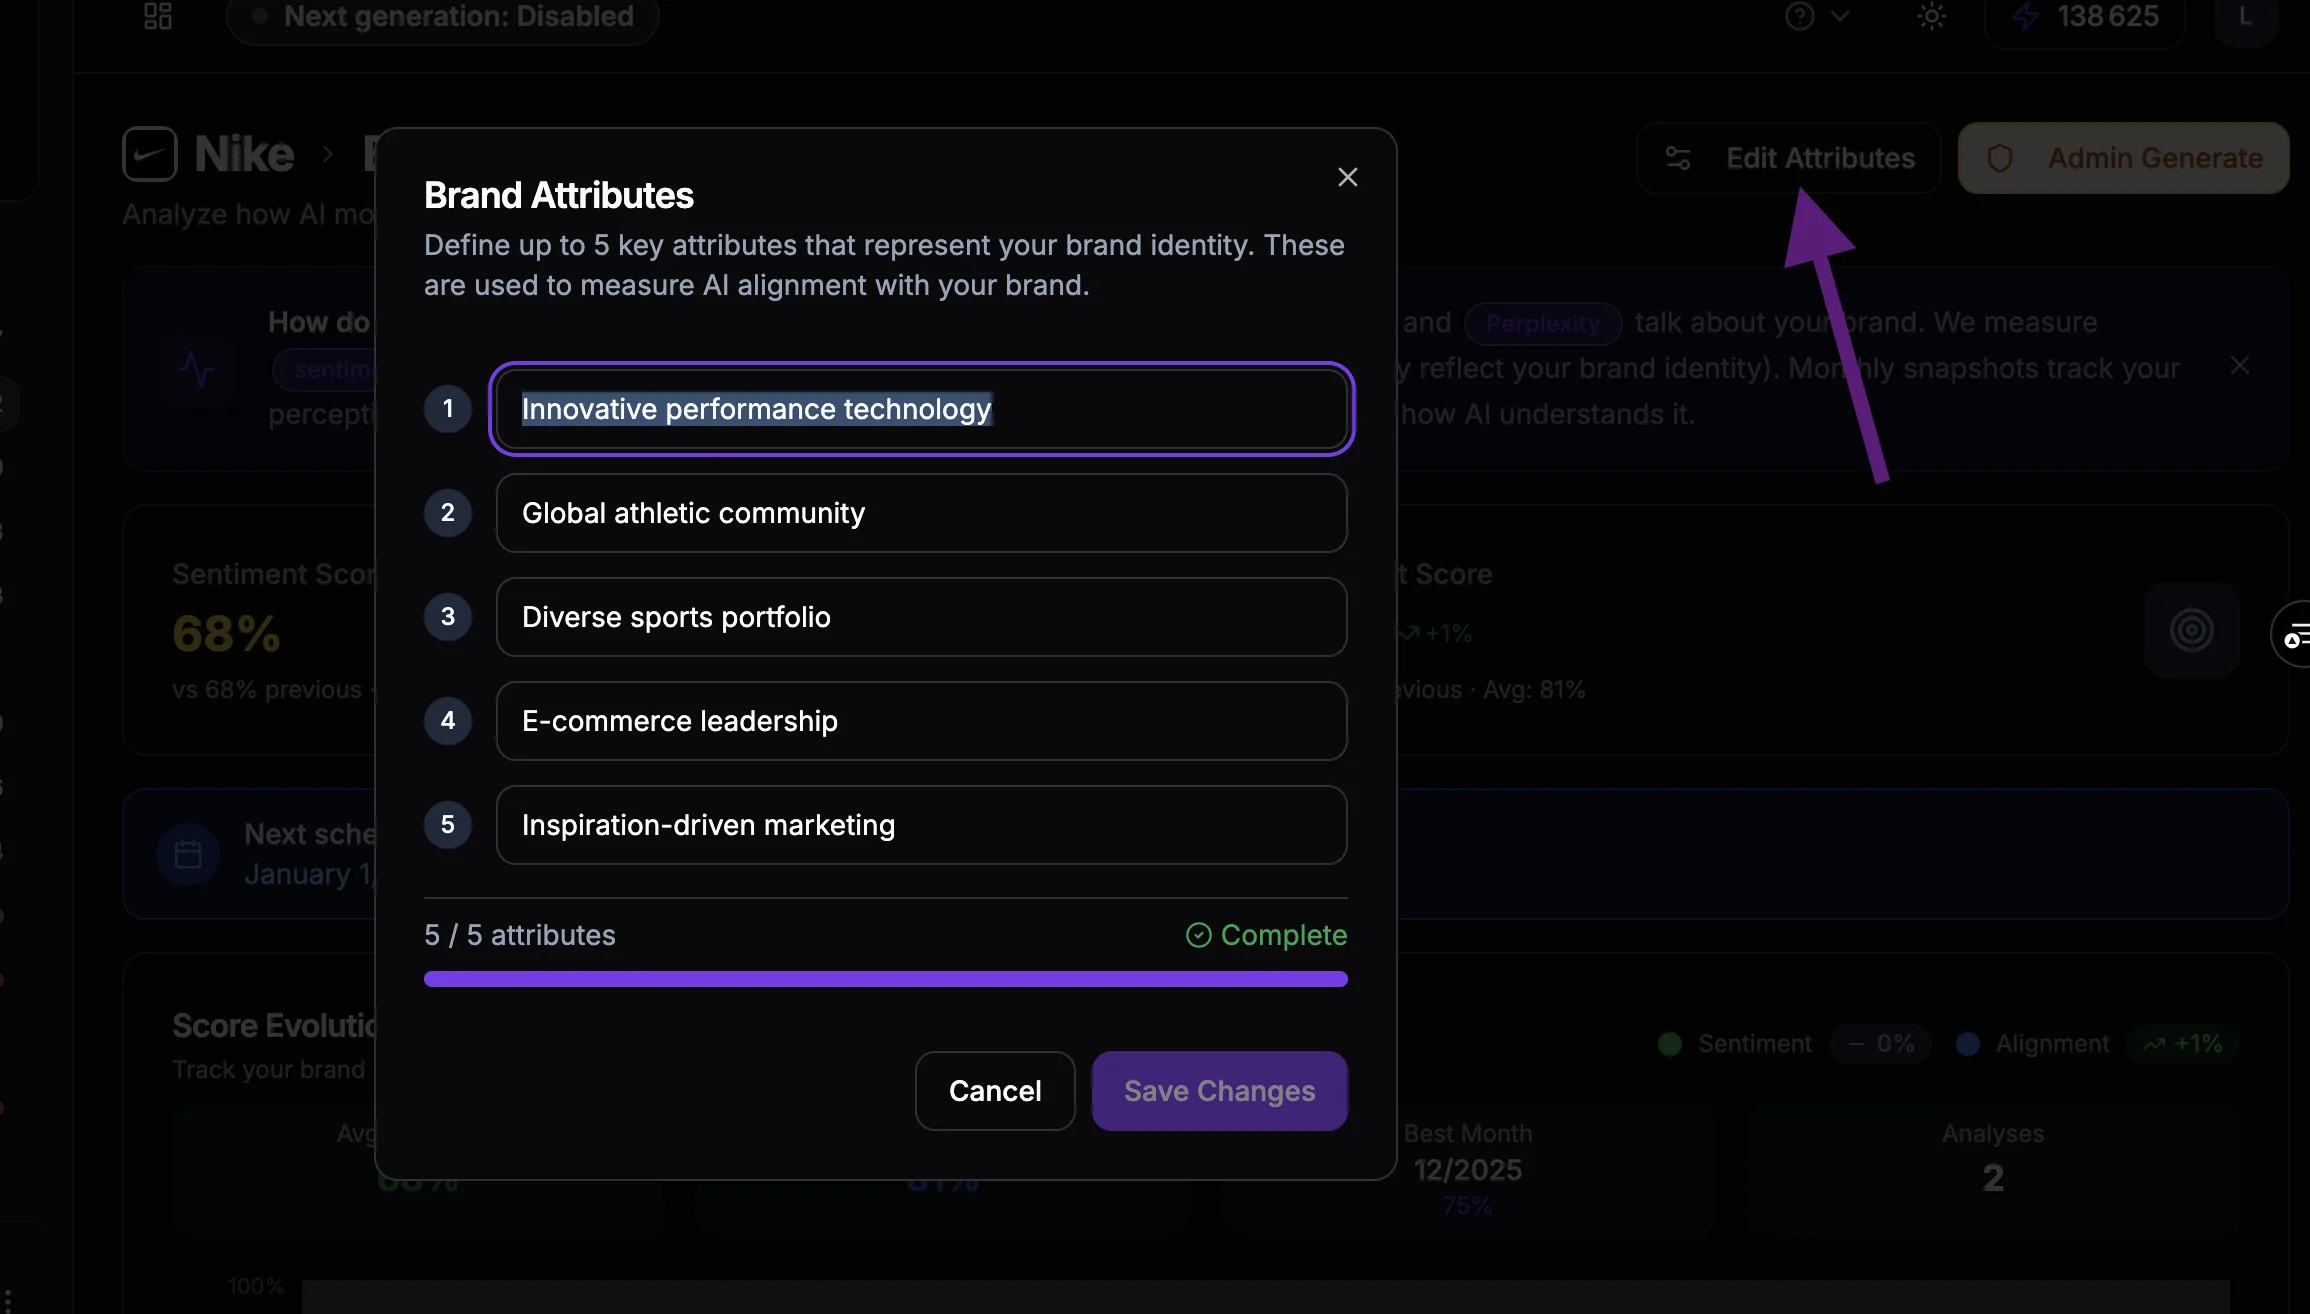Click the Nike breadcrumb link
2310x1314 pixels.
[x=244, y=154]
